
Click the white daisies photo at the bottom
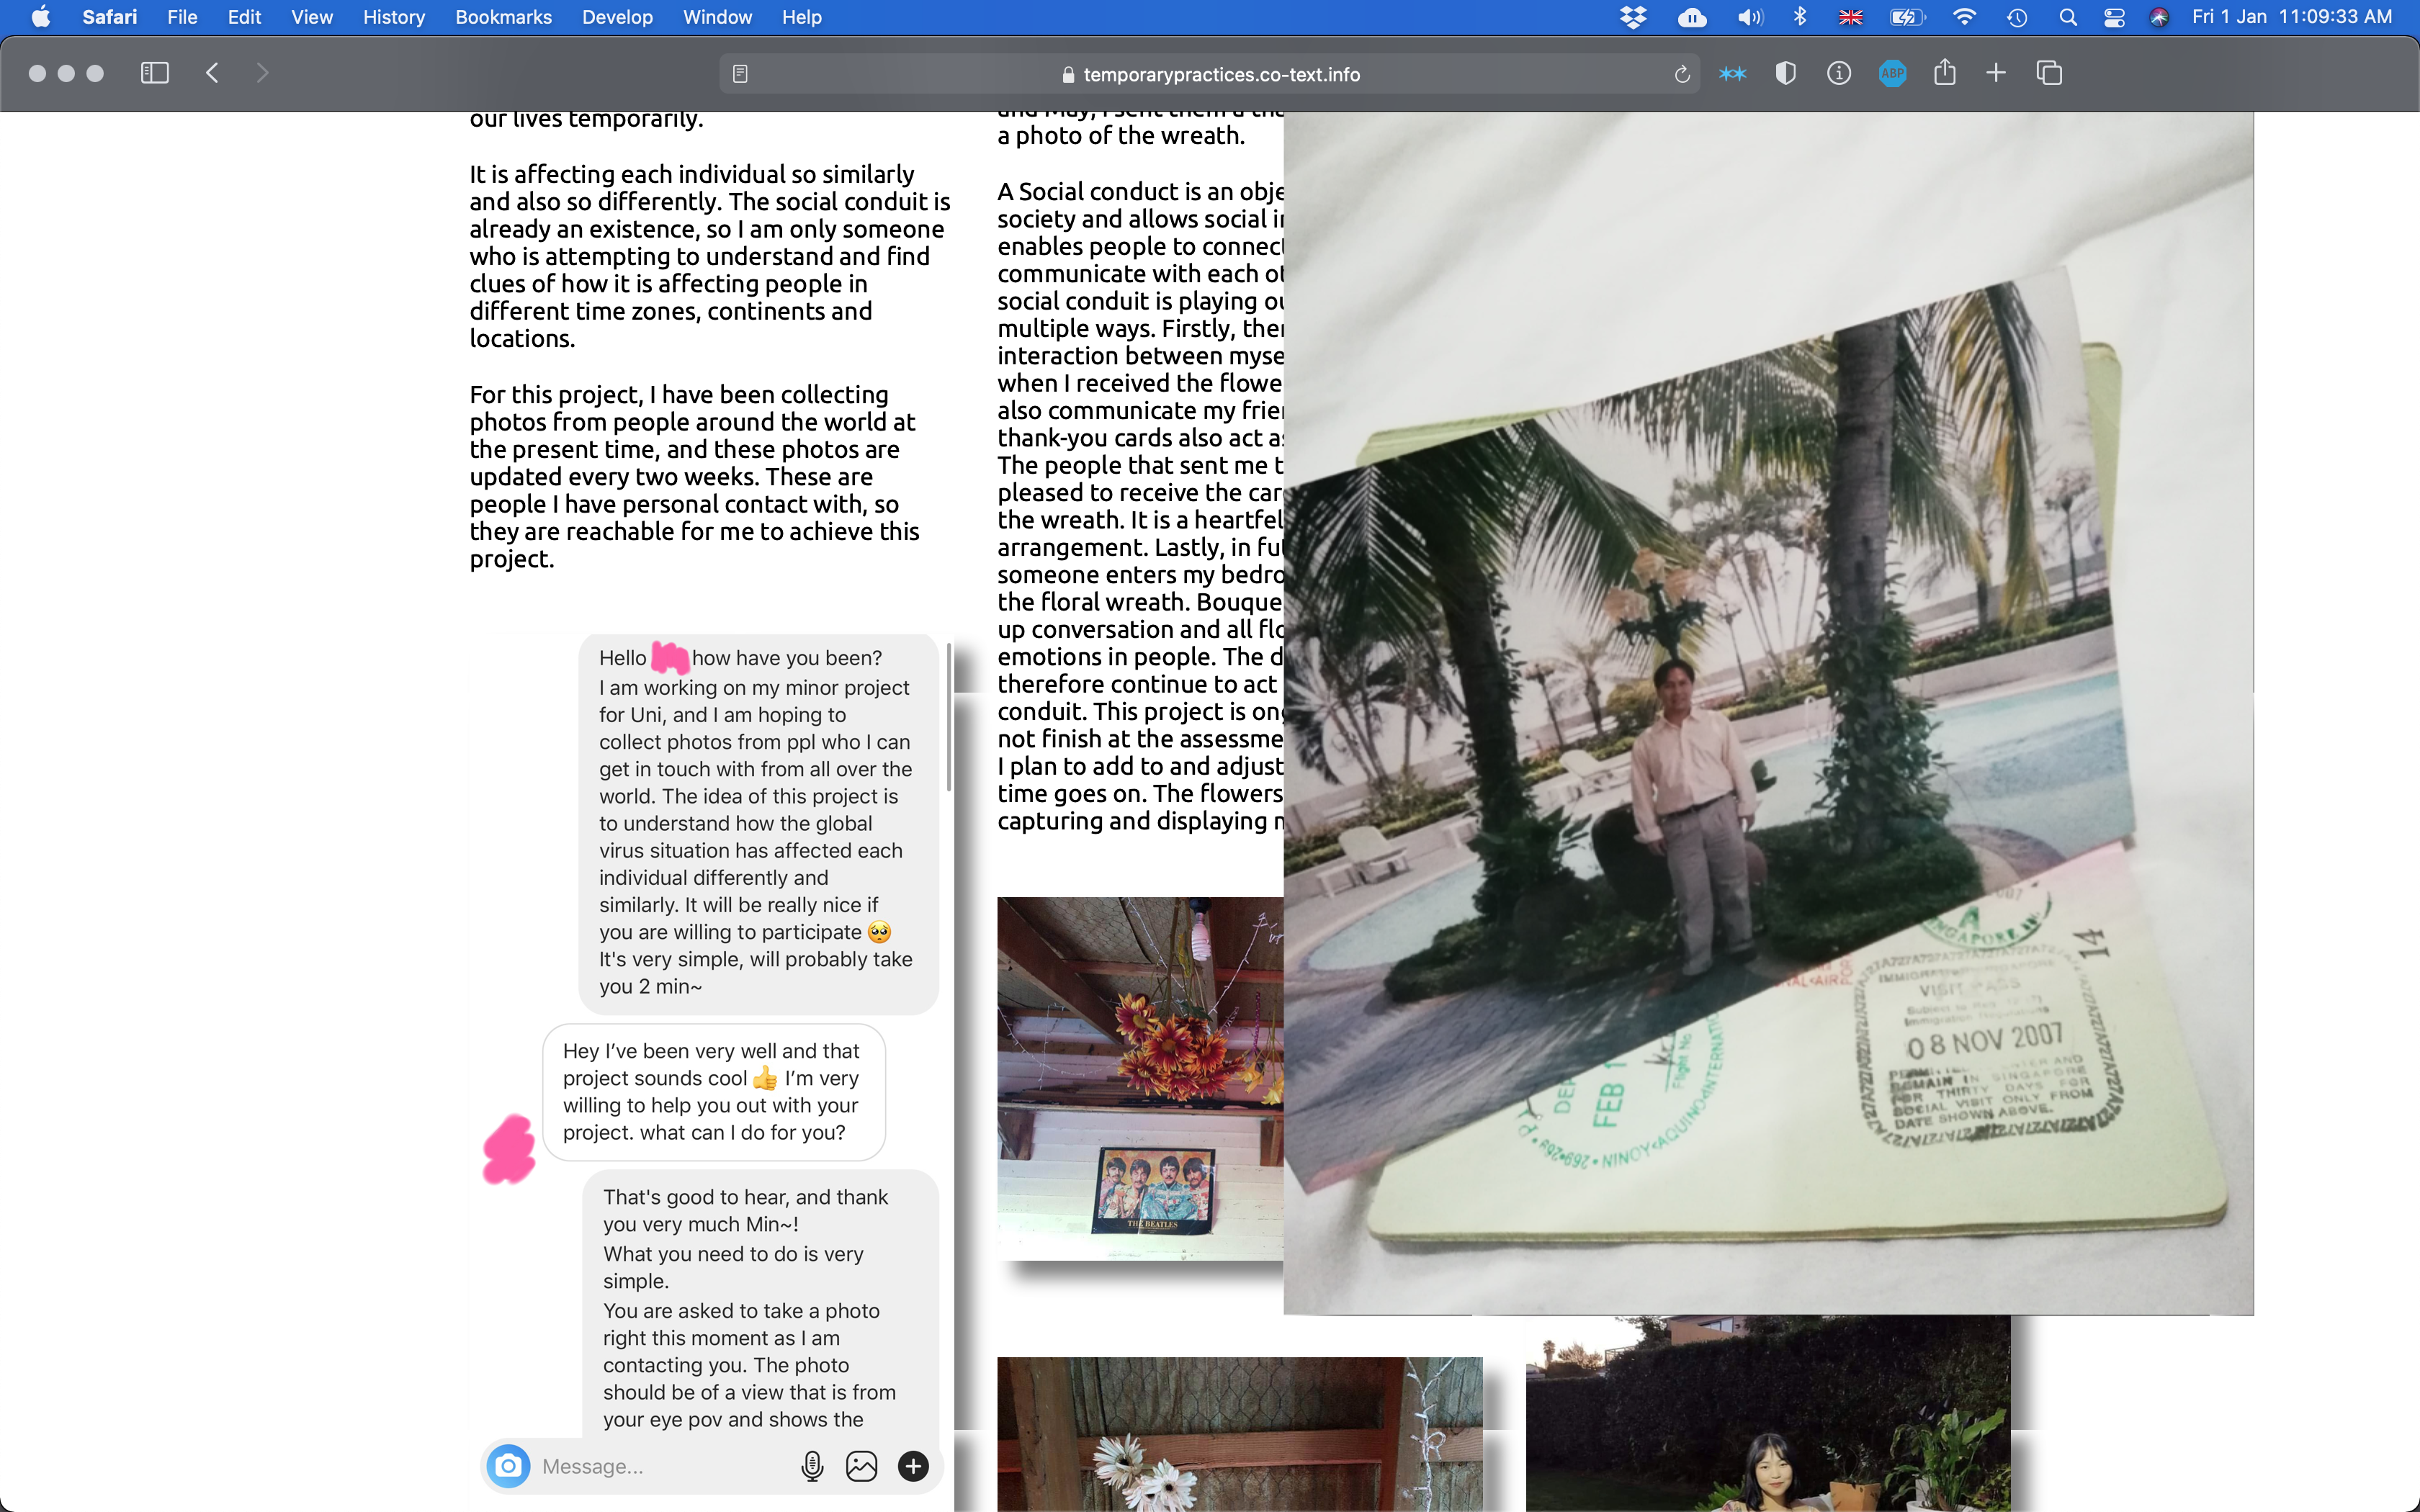click(1240, 1434)
